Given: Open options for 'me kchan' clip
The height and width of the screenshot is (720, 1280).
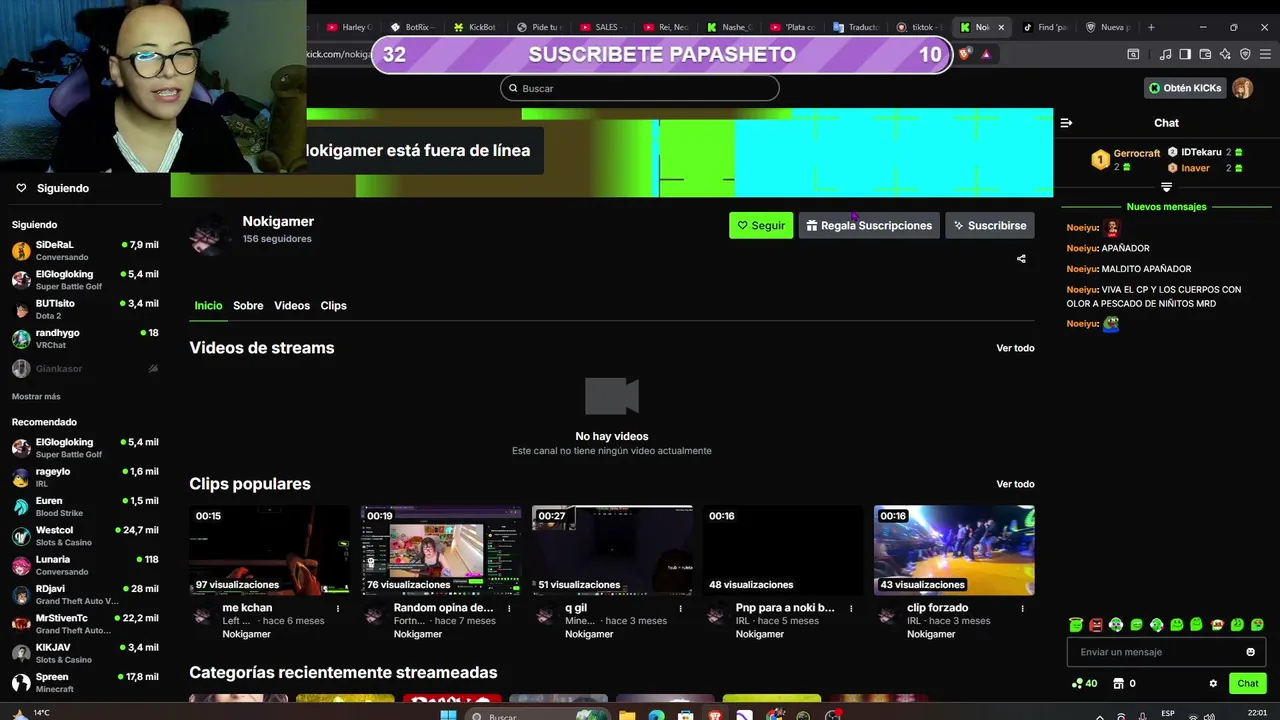Looking at the screenshot, I should [338, 608].
